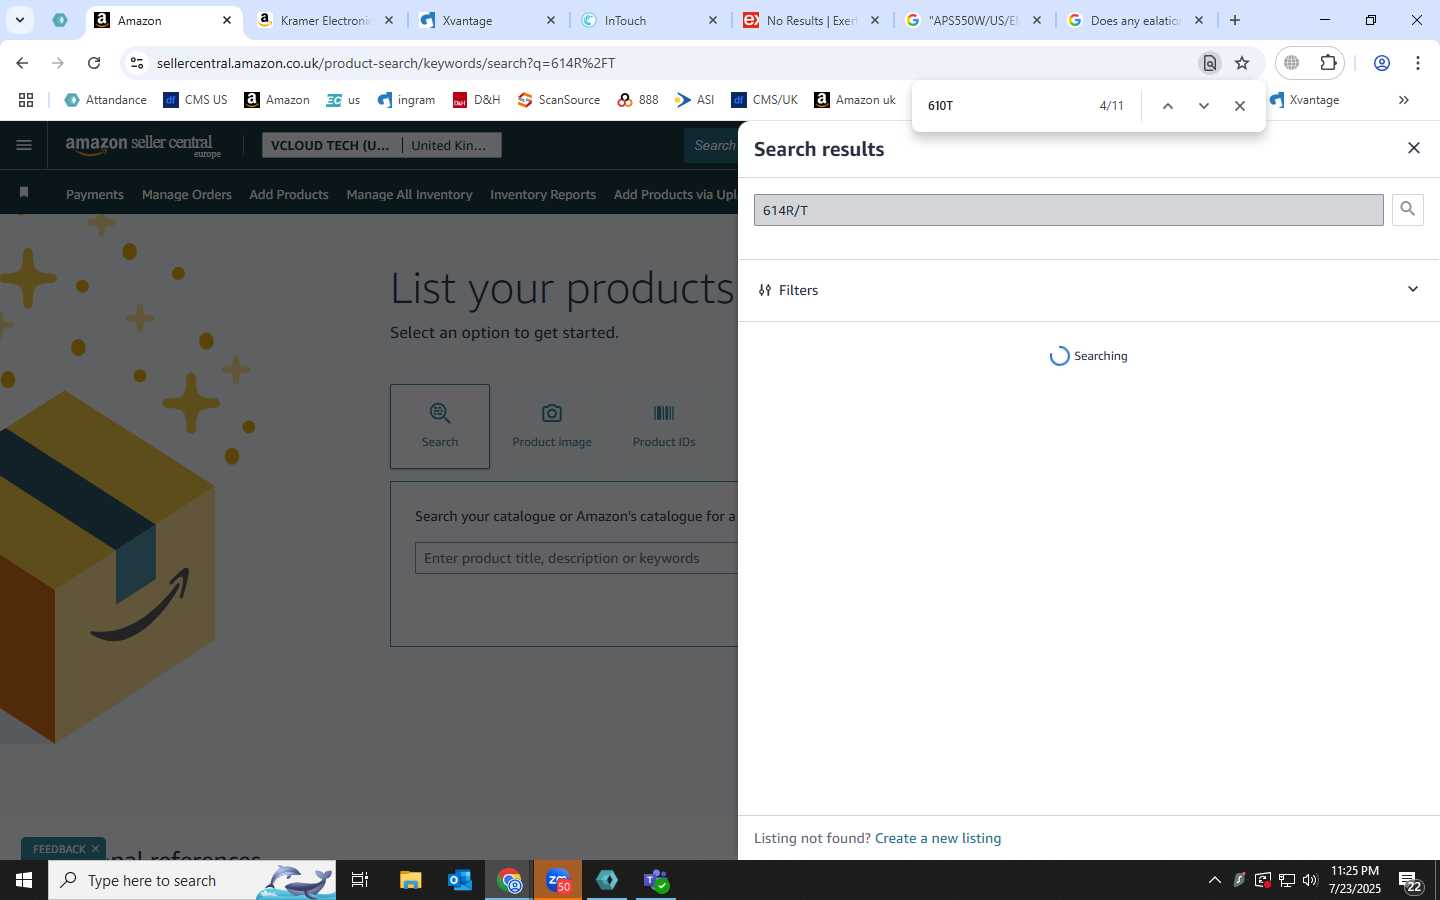Expand the Filters section chevron
The height and width of the screenshot is (900, 1440).
(1412, 289)
